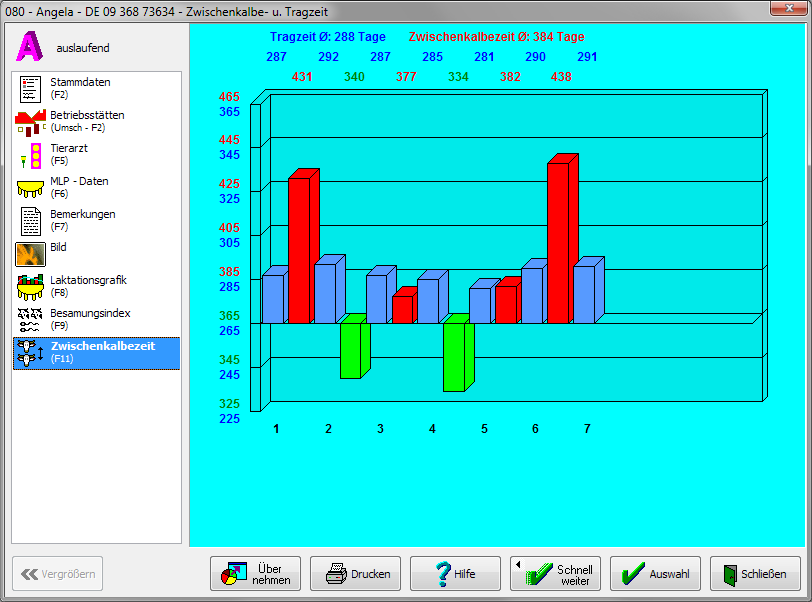812x602 pixels.
Task: Click the blue value 290
Action: click(535, 57)
